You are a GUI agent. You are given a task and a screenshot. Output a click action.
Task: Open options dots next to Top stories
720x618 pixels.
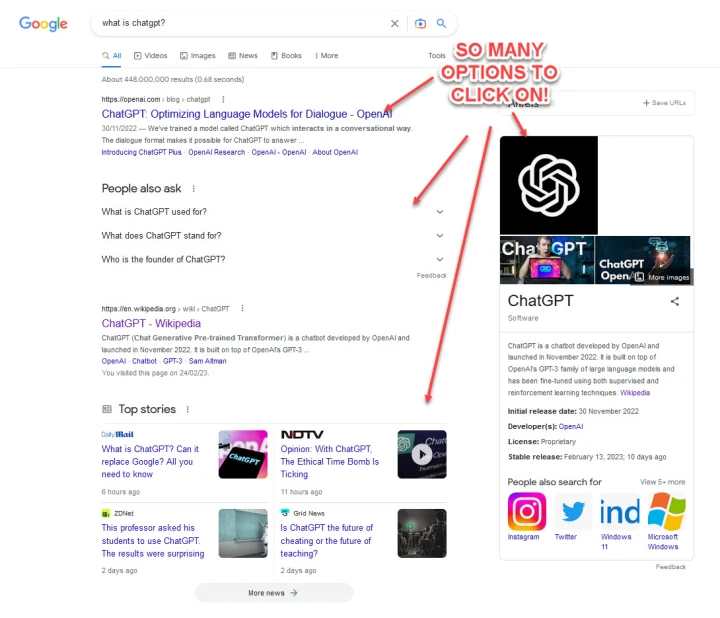pyautogui.click(x=187, y=409)
